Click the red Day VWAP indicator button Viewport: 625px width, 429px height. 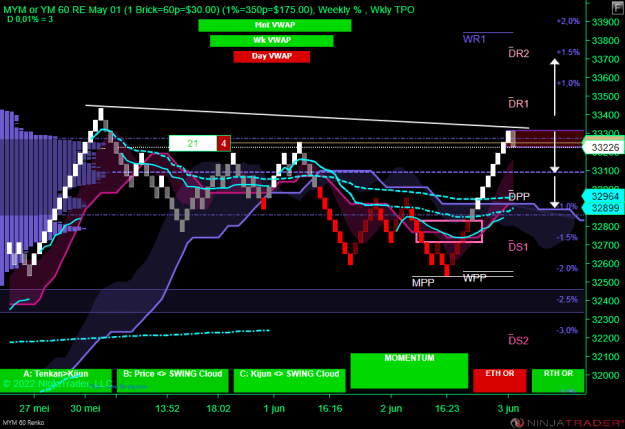[x=271, y=56]
